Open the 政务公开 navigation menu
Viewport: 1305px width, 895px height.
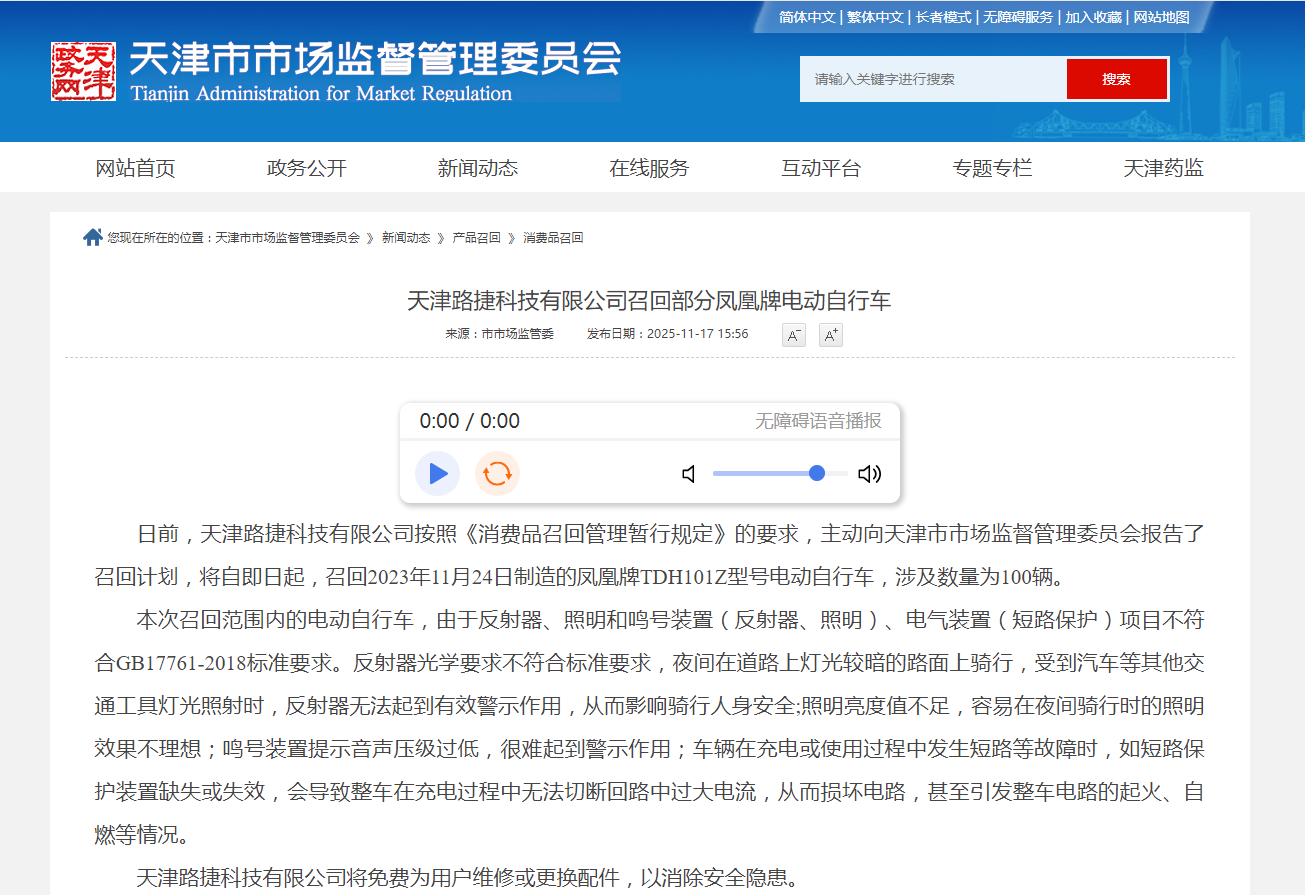[307, 168]
